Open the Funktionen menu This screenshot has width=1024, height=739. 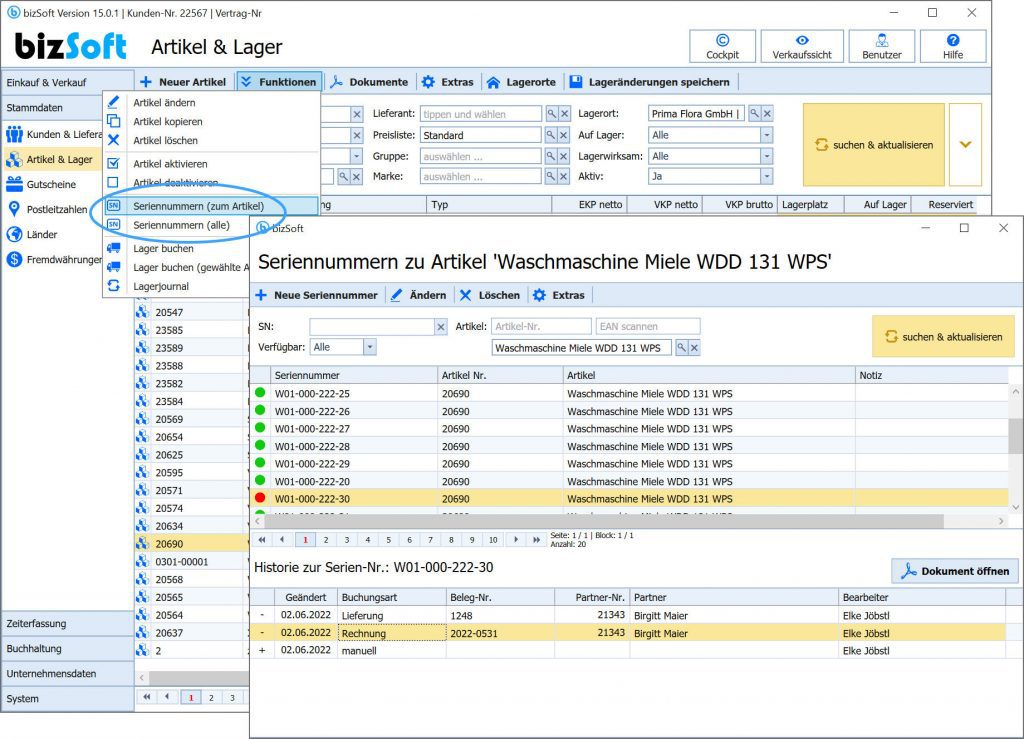point(279,82)
